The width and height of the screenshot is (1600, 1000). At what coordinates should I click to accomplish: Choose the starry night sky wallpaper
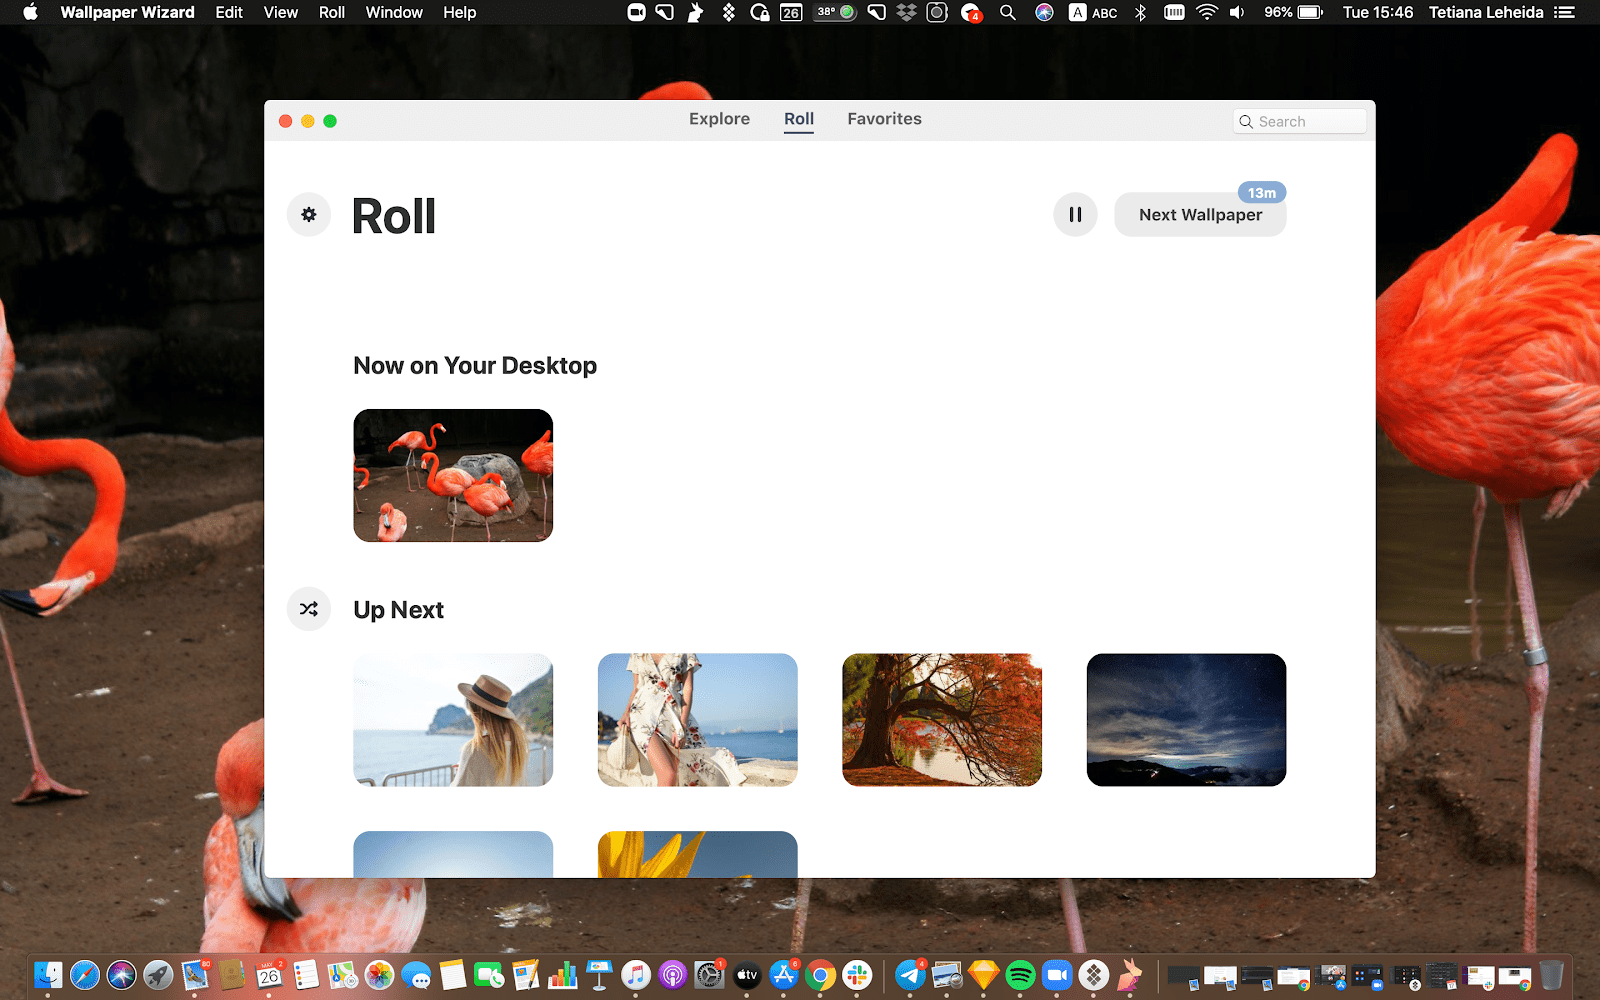tap(1186, 720)
